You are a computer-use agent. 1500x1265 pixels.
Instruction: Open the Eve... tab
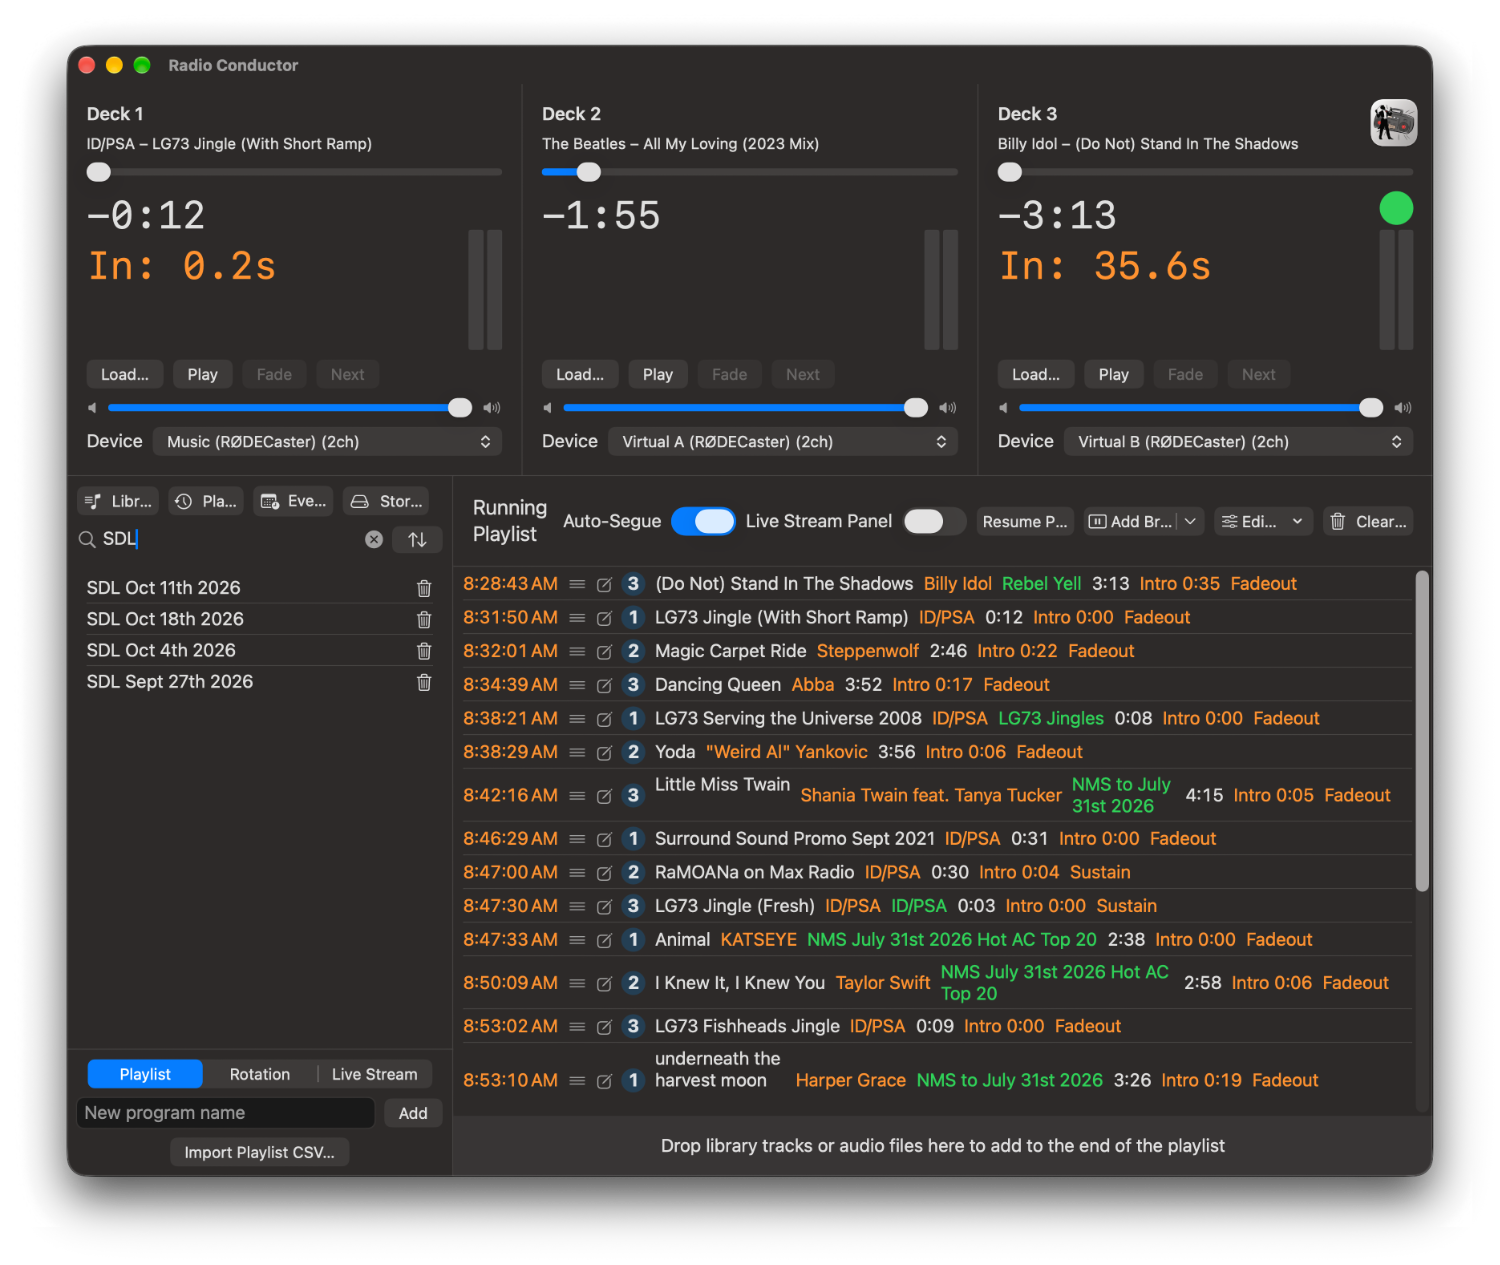point(294,501)
